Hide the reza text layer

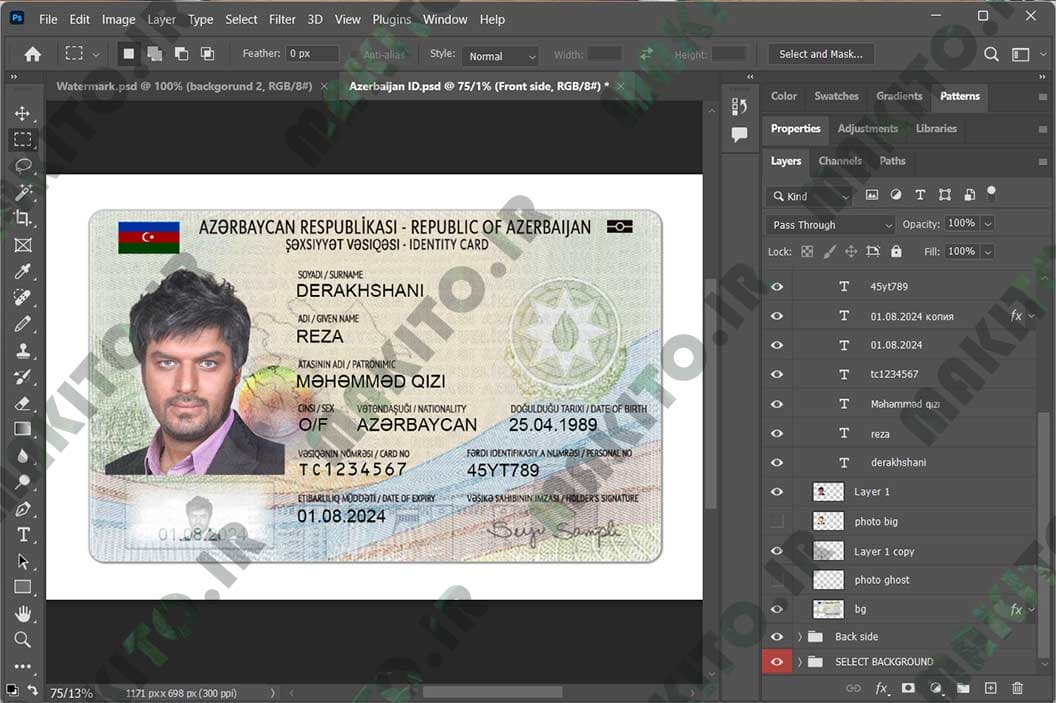point(777,433)
